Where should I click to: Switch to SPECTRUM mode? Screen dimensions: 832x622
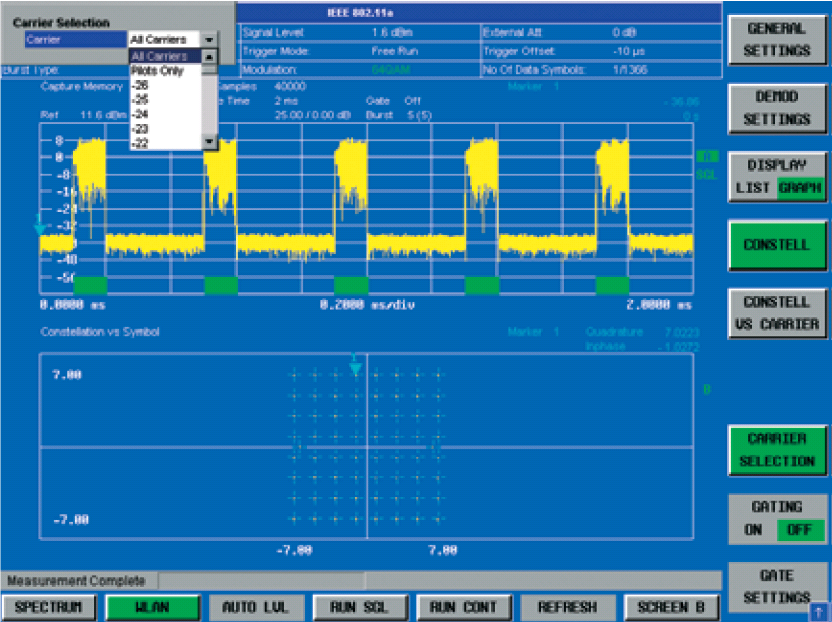tap(47, 607)
